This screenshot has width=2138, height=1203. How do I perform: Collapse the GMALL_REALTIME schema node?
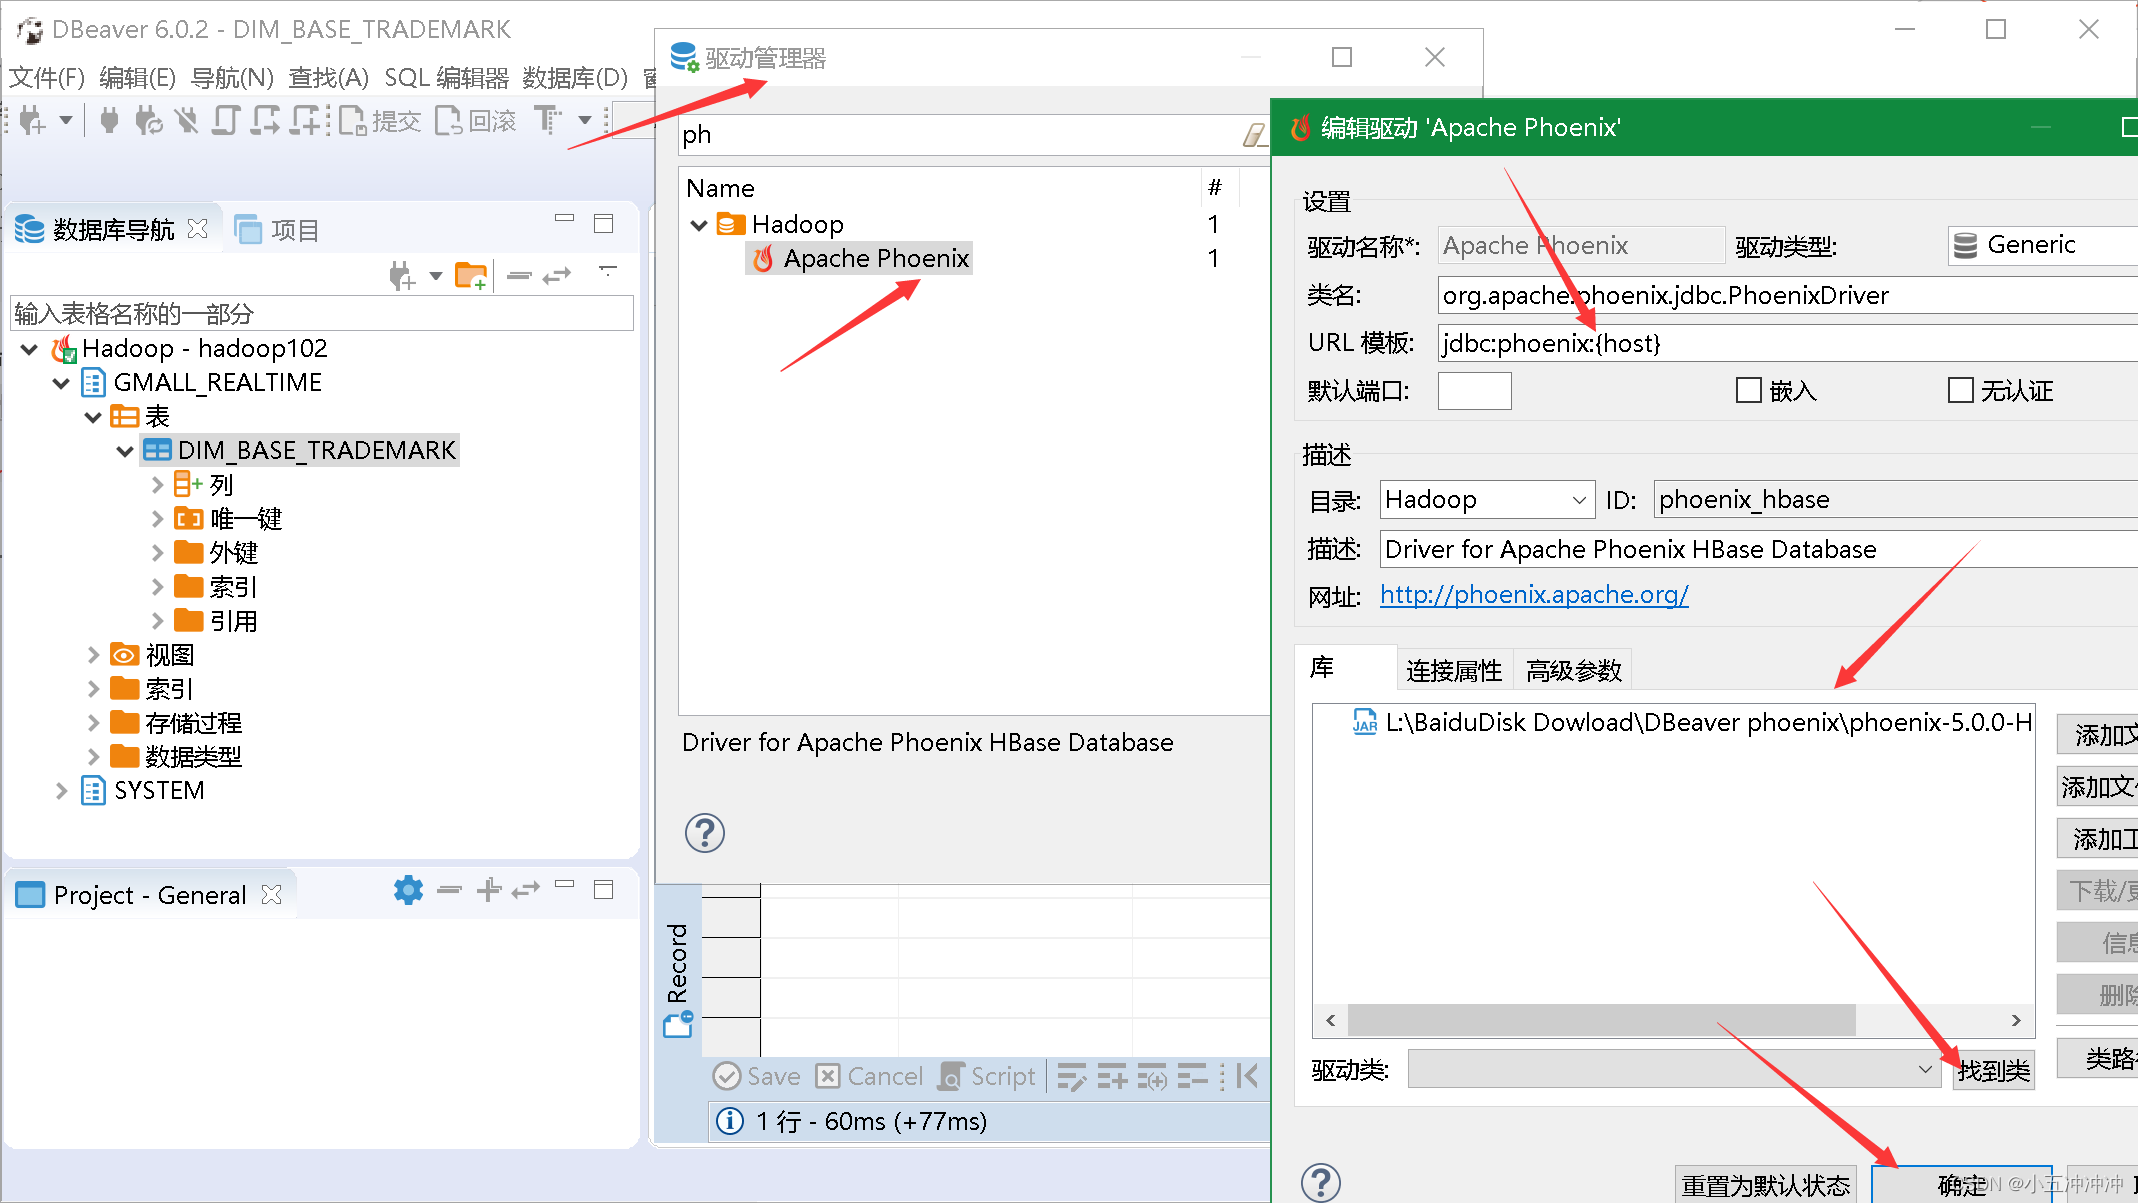(x=61, y=383)
